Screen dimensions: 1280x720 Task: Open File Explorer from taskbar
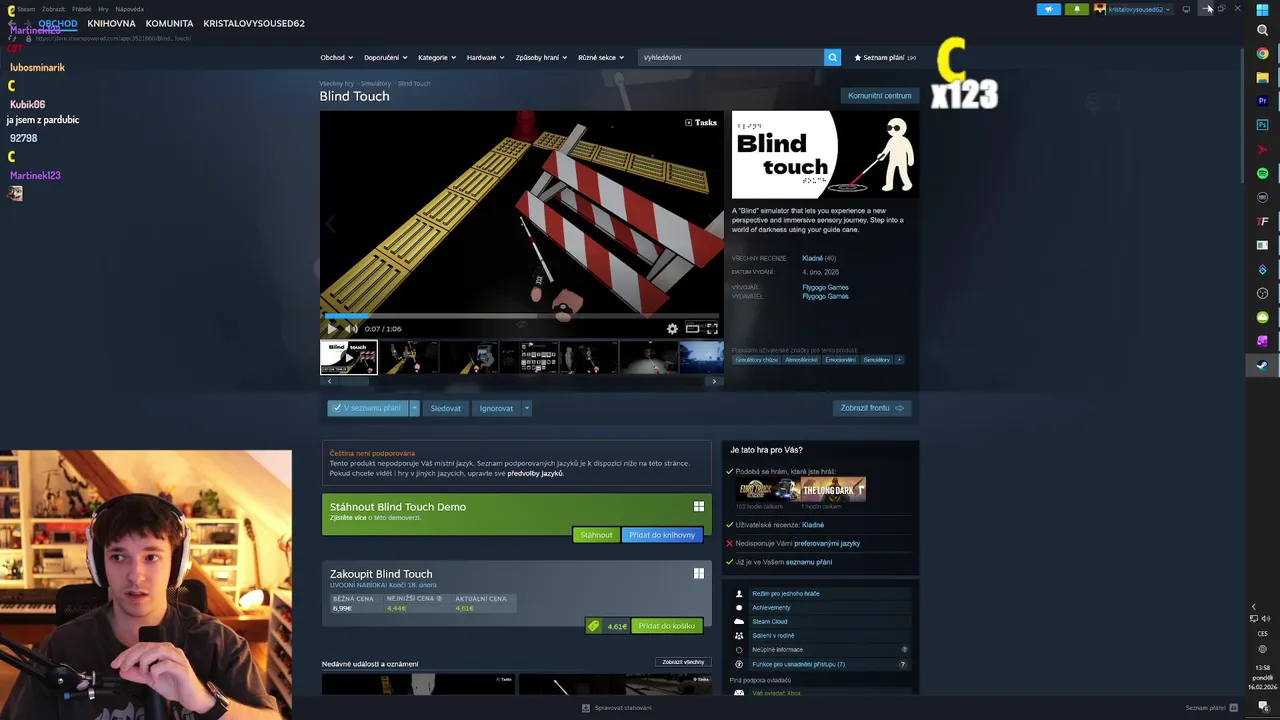tap(1262, 77)
